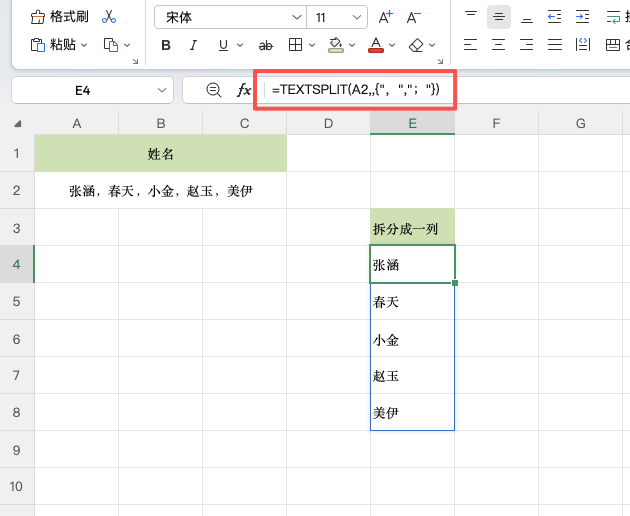Open the font color dropdown arrow

392,45
